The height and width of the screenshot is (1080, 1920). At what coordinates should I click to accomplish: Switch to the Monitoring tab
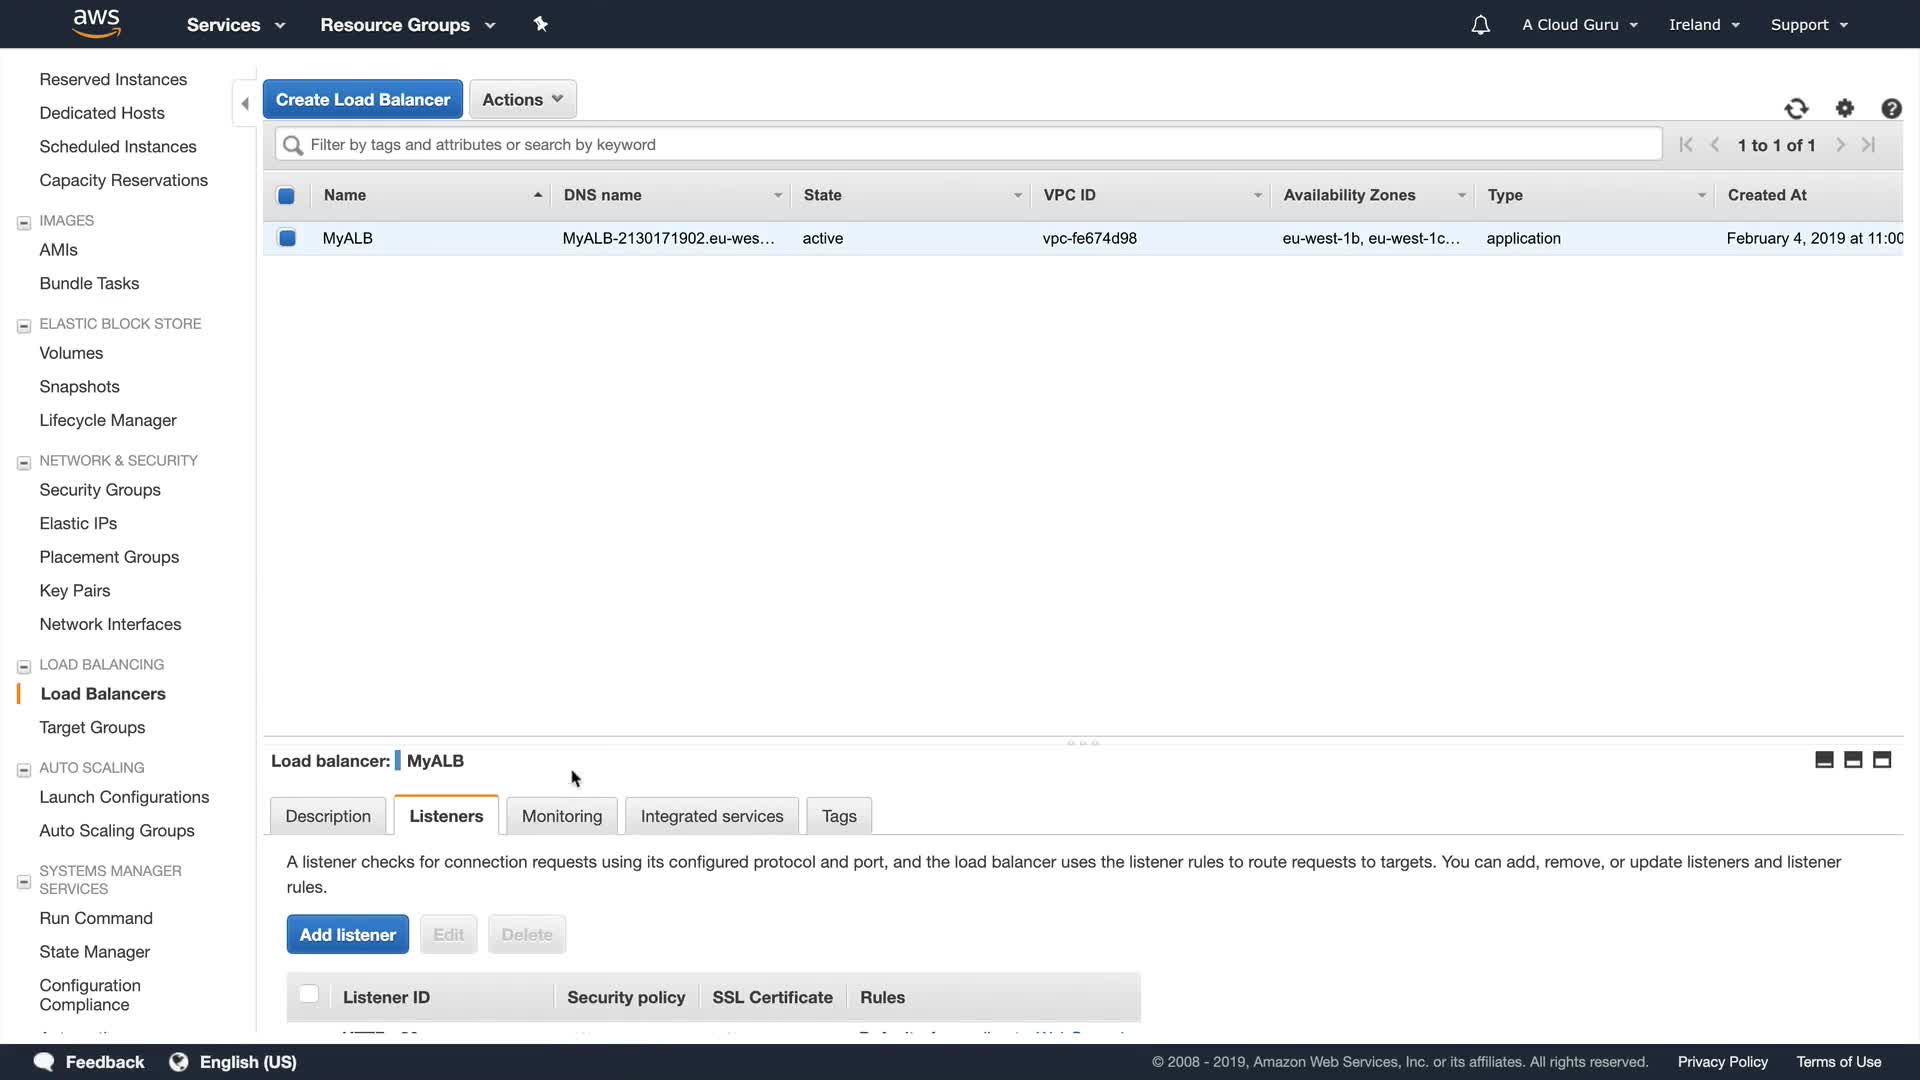click(x=561, y=816)
